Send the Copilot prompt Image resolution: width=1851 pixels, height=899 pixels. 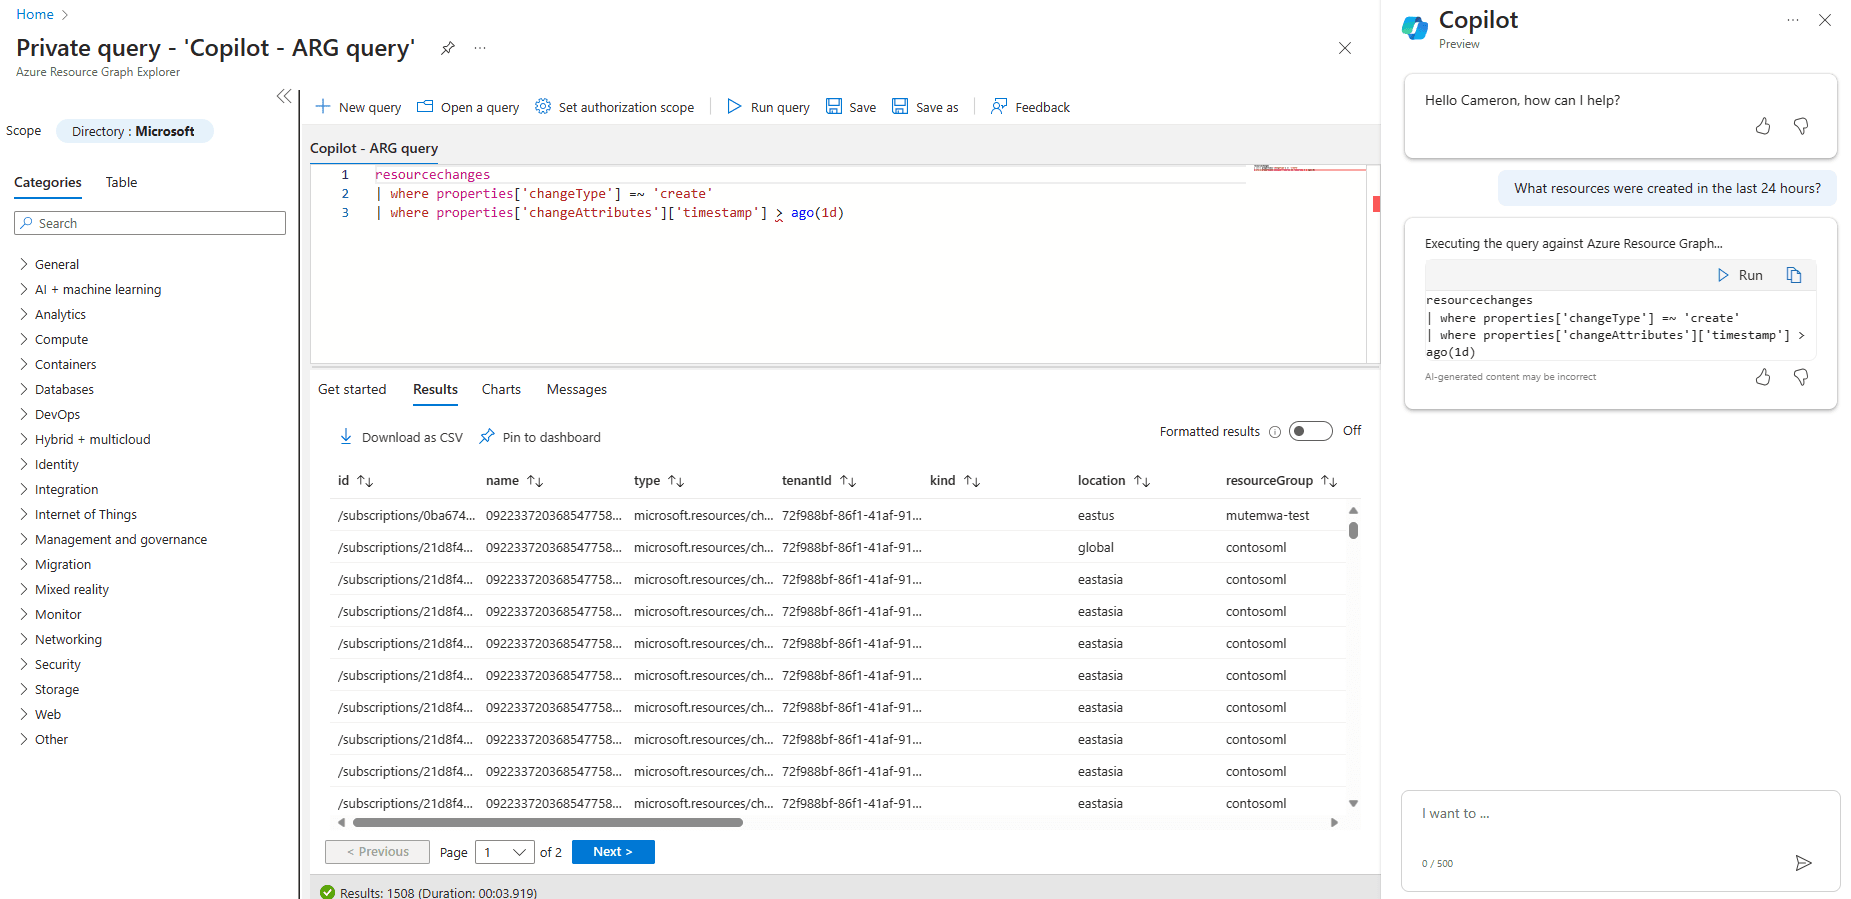click(1803, 863)
